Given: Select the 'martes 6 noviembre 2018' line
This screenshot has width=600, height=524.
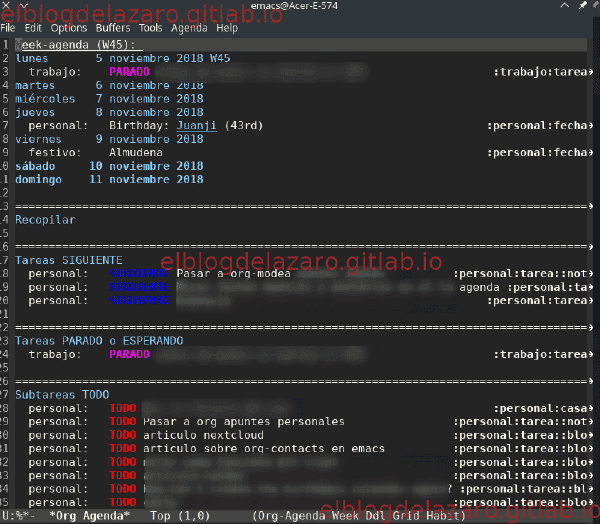Looking at the screenshot, I should 109,85.
